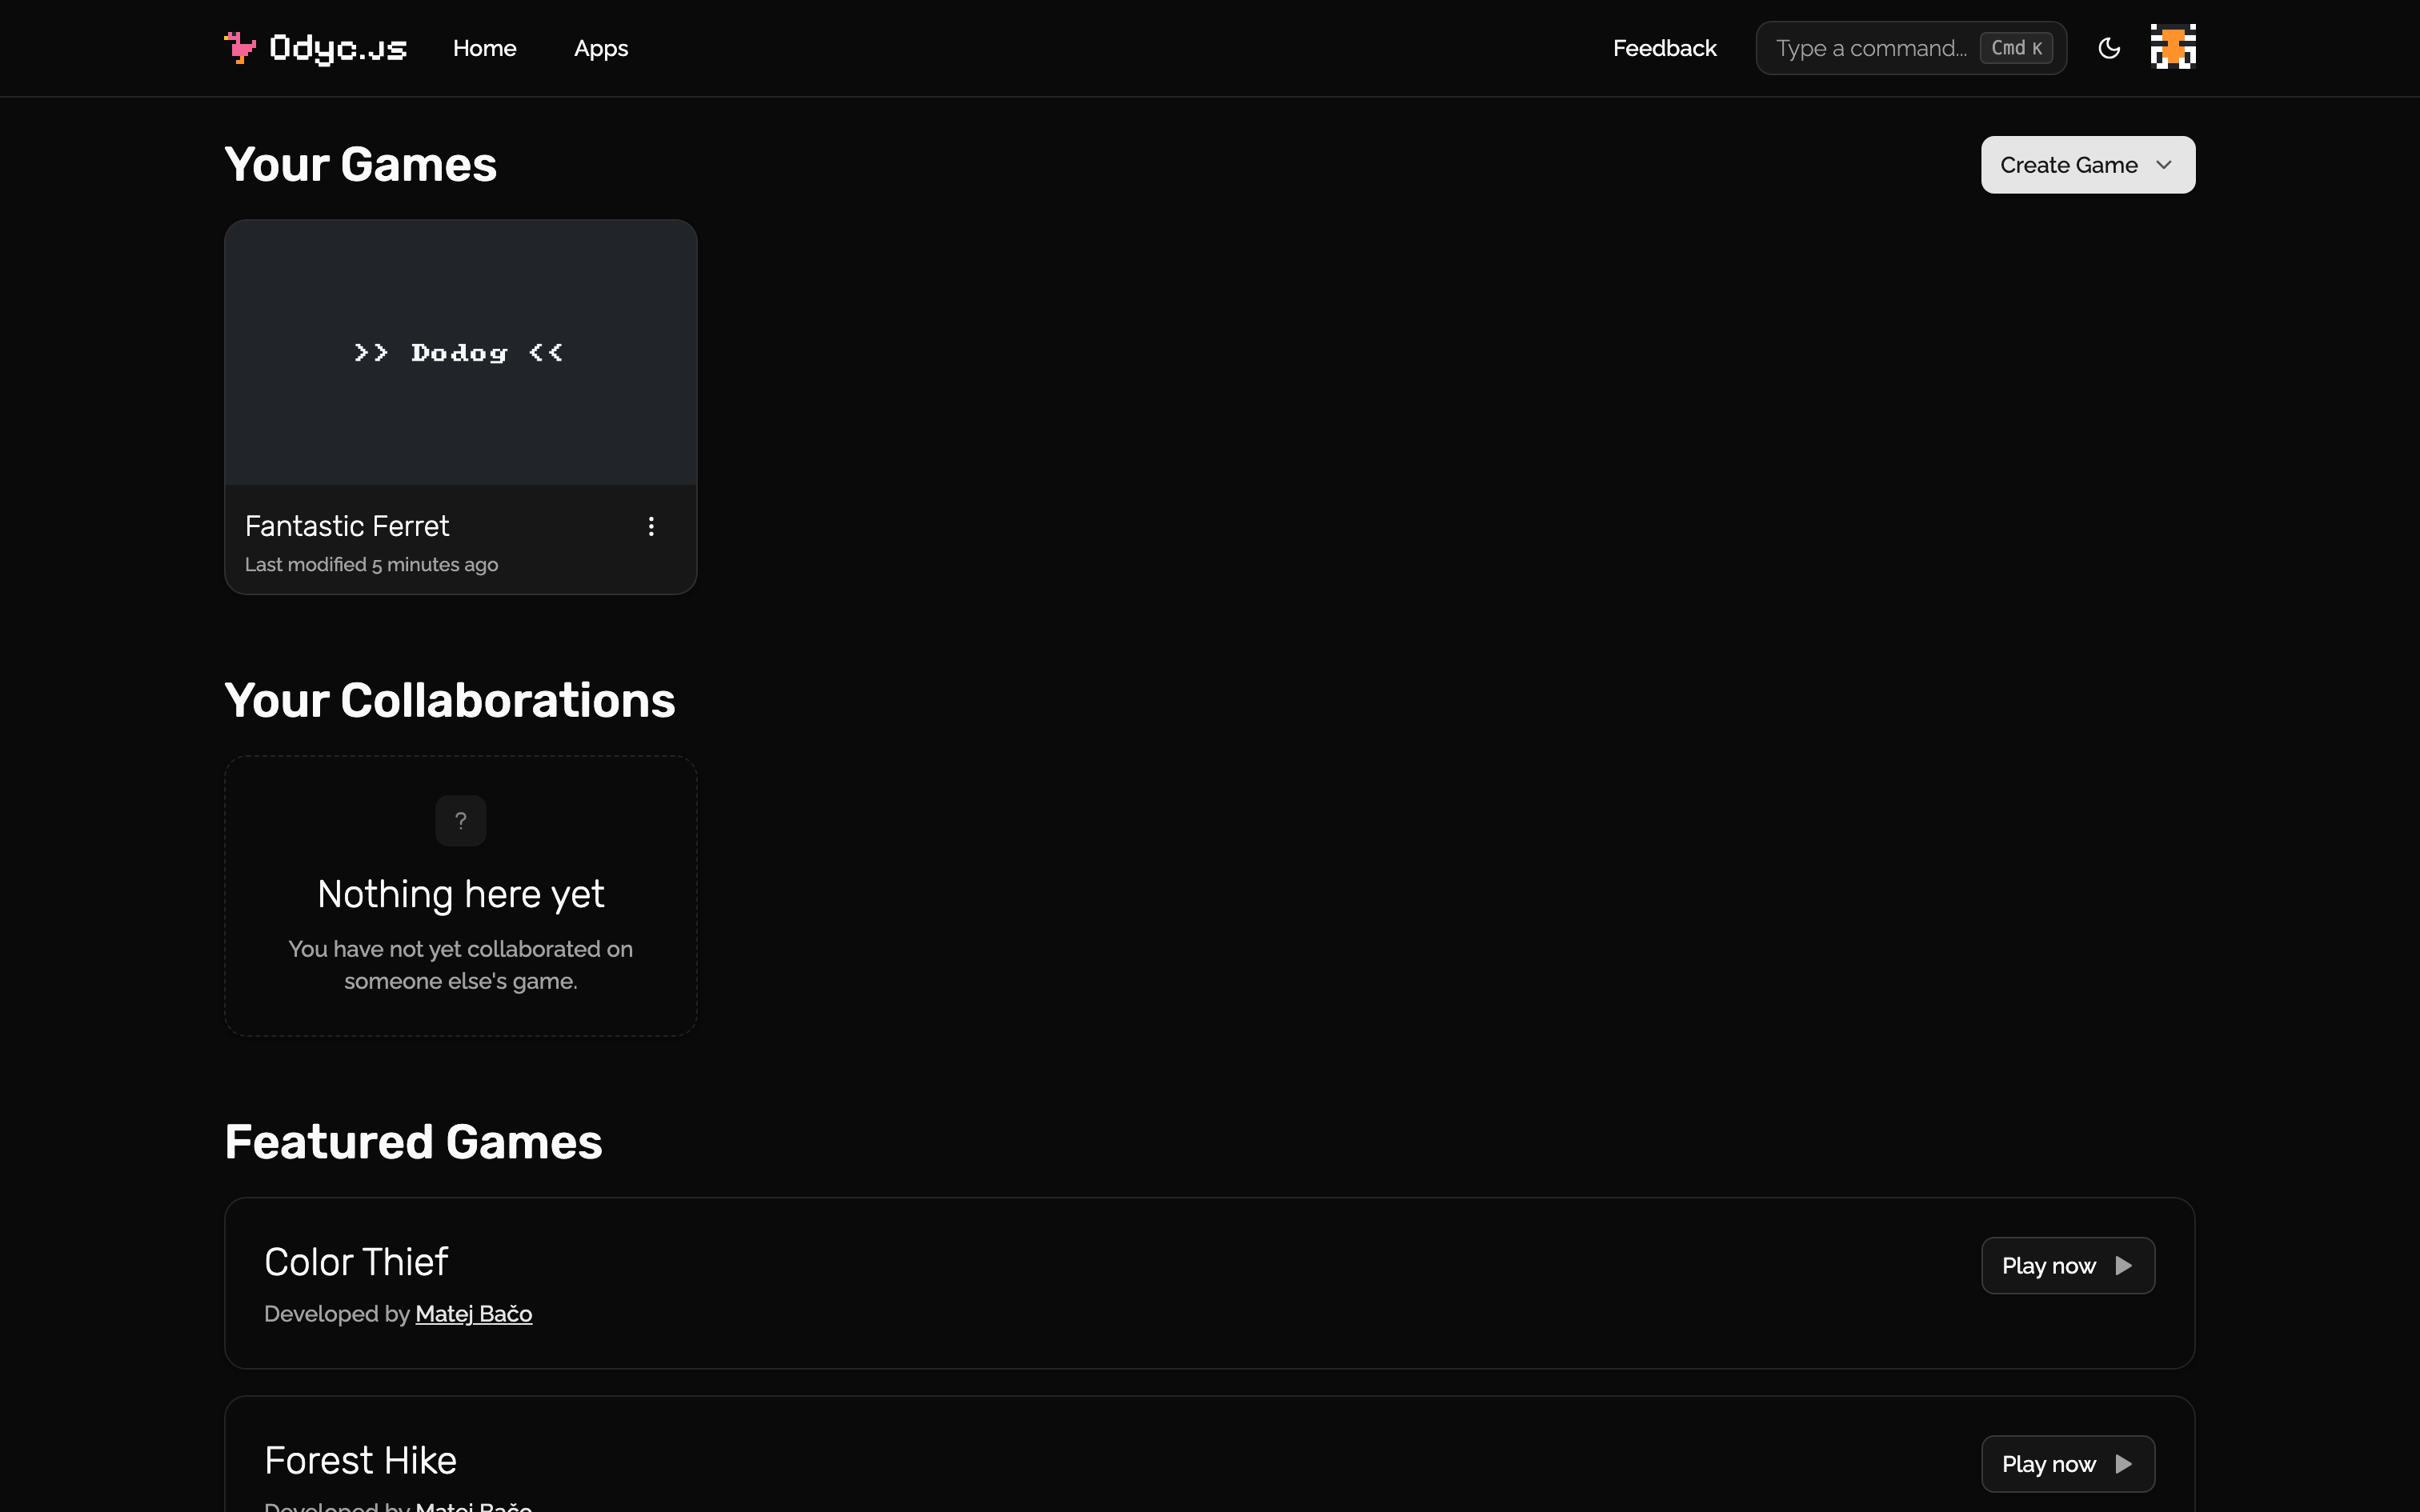Click Play now on Color Thief
Image resolution: width=2420 pixels, height=1512 pixels.
[2068, 1266]
